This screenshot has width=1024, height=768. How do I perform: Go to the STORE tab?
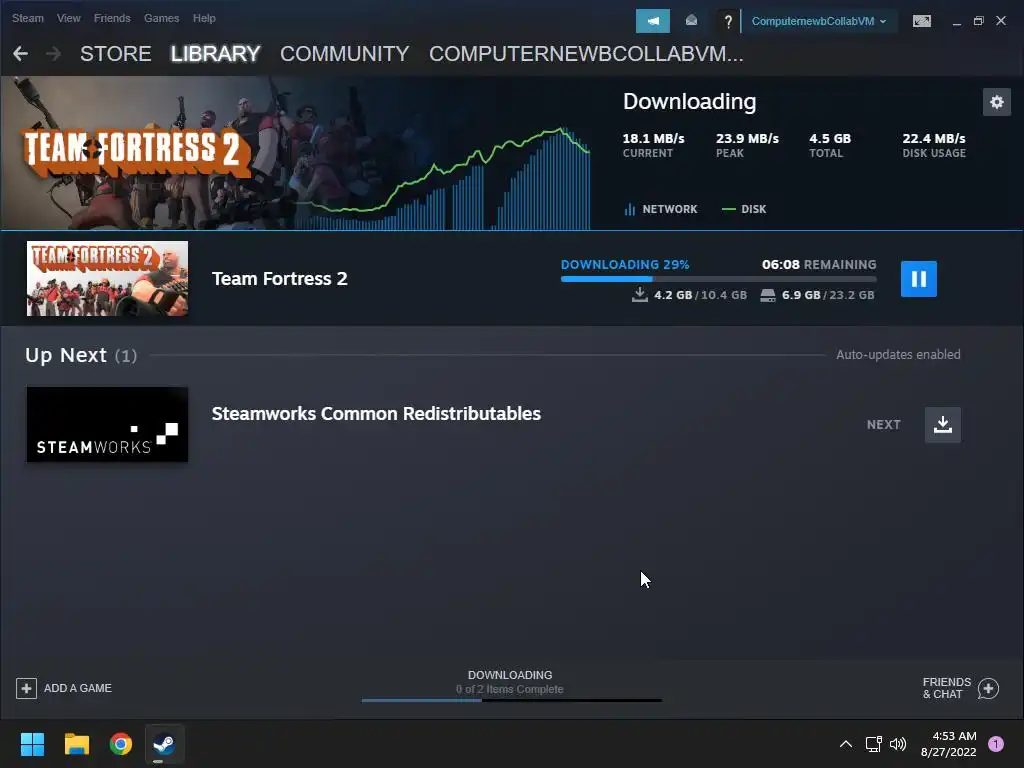click(116, 54)
